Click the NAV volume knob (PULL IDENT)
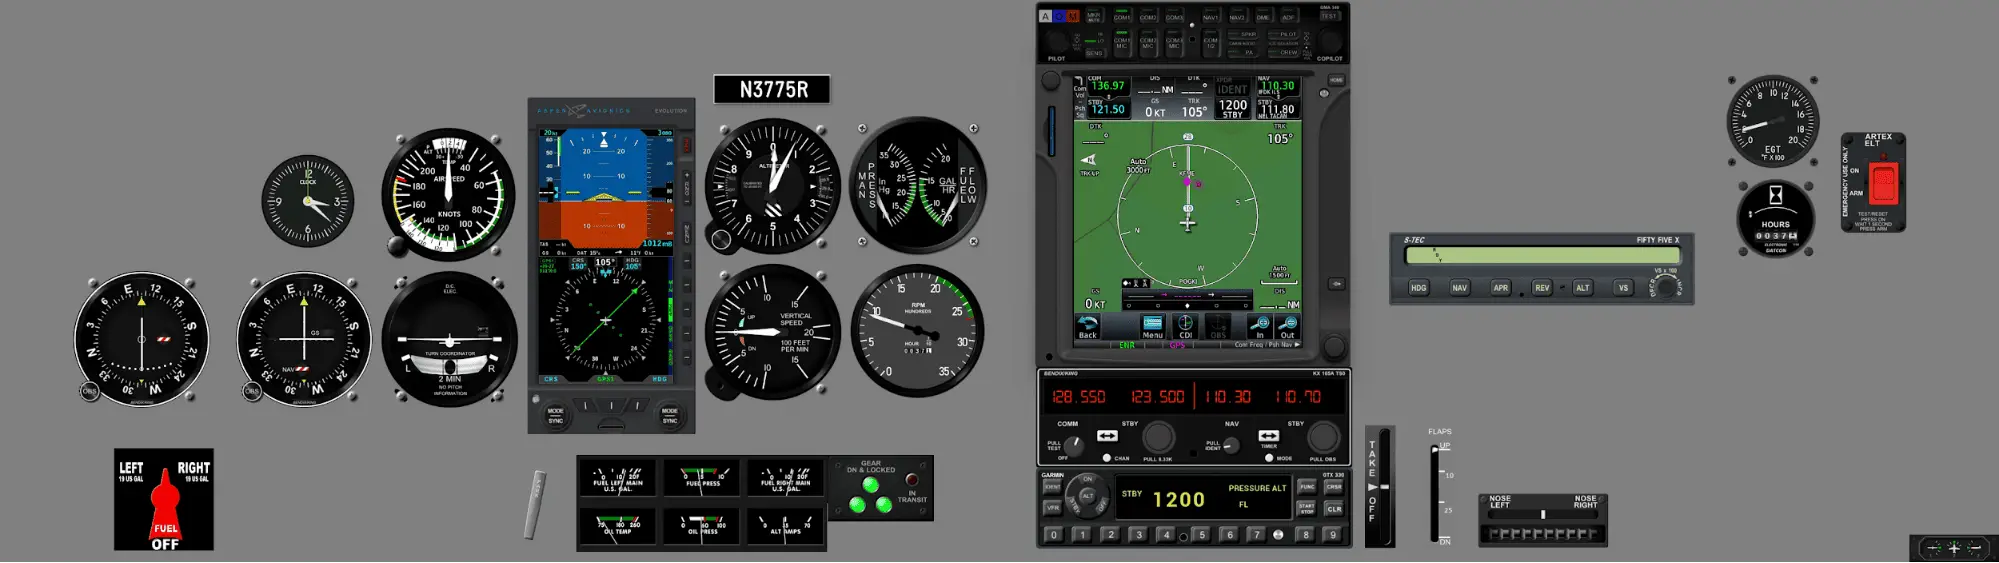The height and width of the screenshot is (563, 1999). (x=1231, y=445)
